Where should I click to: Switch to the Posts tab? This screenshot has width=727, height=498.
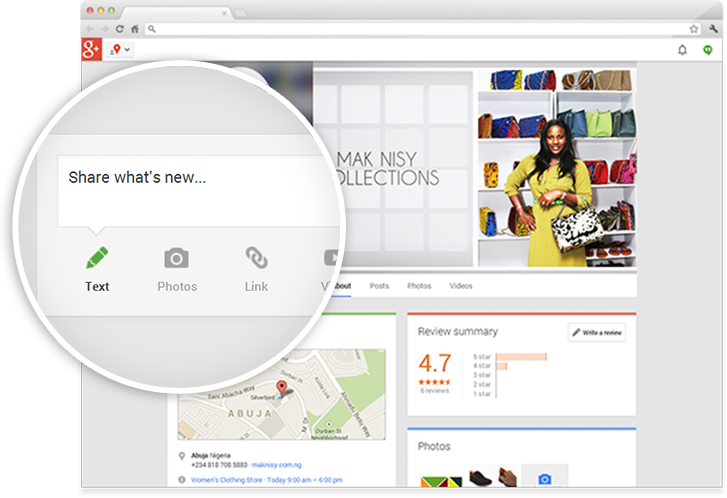(379, 286)
